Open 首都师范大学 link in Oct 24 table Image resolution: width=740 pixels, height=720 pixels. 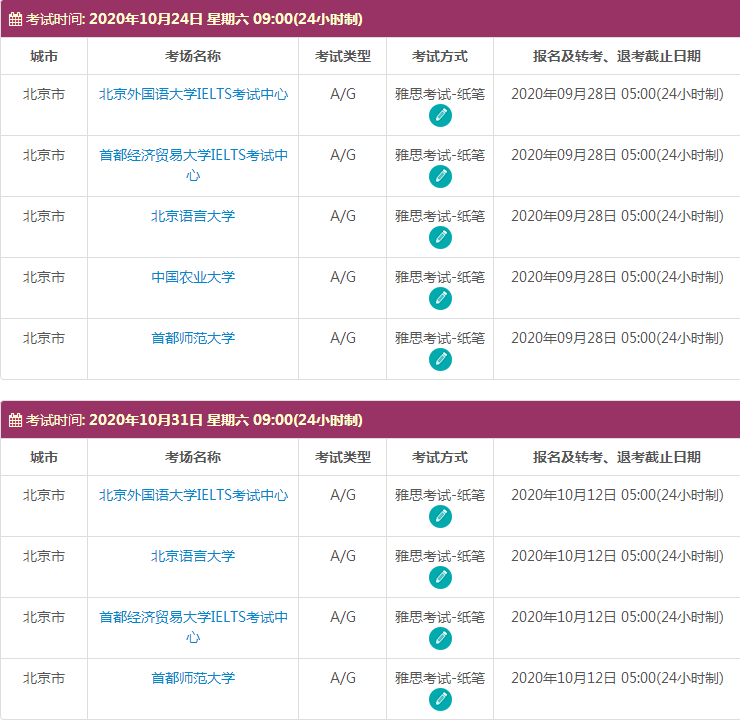tap(193, 338)
